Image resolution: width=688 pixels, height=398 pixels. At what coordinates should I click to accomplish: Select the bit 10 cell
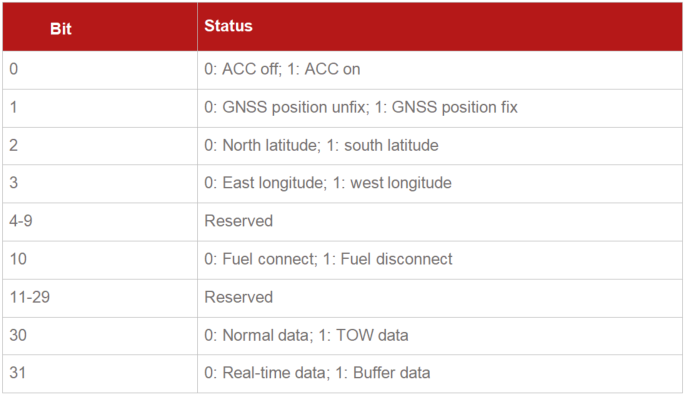coord(100,260)
